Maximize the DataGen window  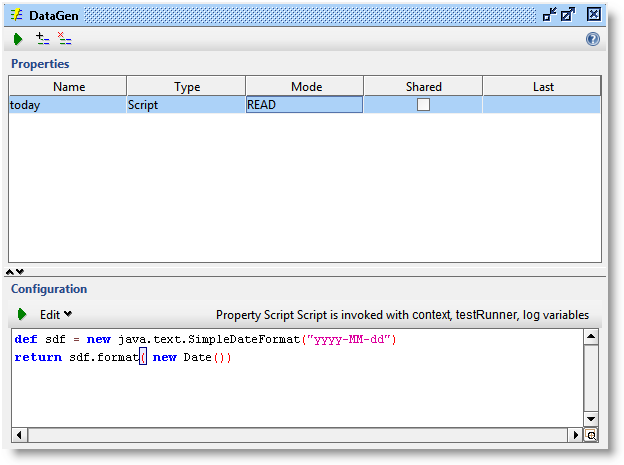coord(568,15)
